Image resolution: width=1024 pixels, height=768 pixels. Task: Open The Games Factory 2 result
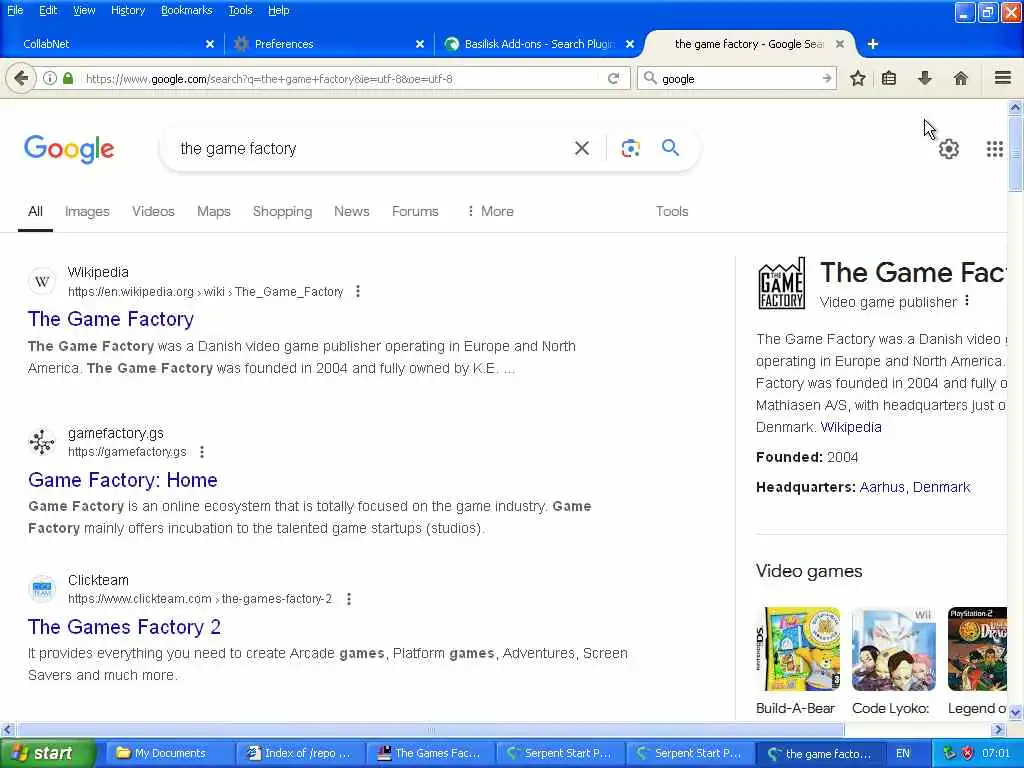click(x=124, y=626)
